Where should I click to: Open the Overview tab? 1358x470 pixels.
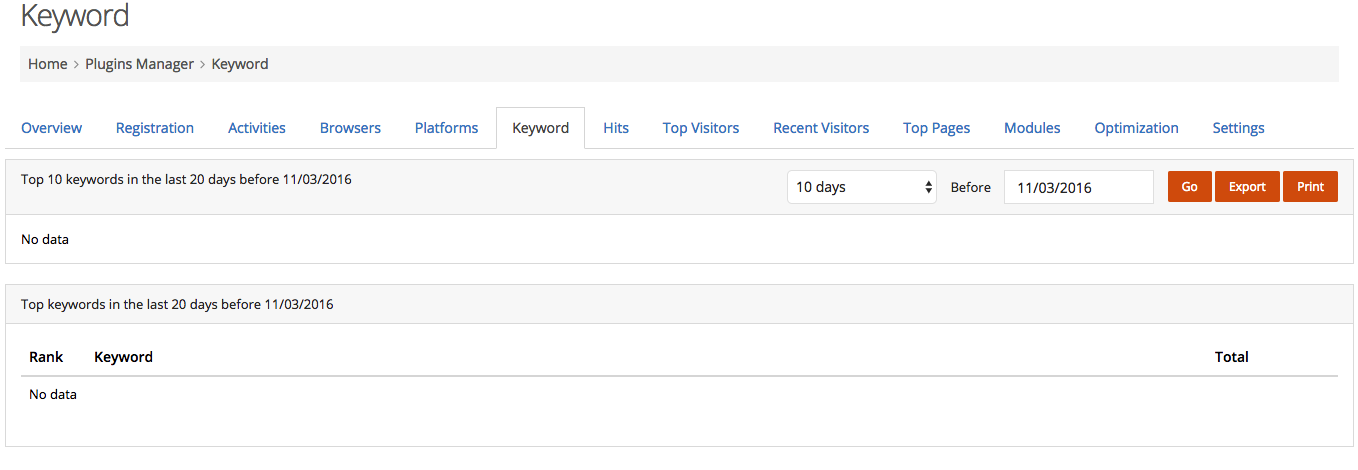pyautogui.click(x=51, y=128)
